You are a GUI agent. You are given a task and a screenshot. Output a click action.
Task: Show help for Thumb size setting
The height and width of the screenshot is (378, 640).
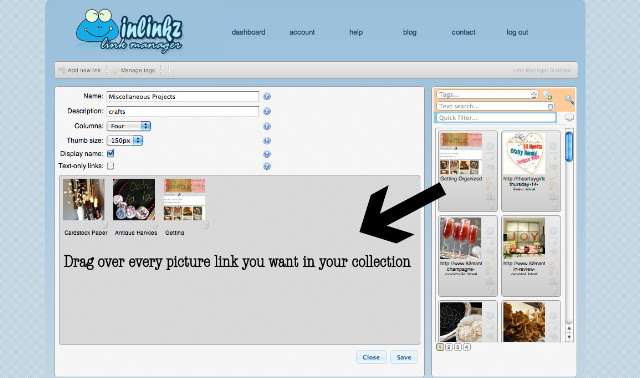(x=267, y=141)
